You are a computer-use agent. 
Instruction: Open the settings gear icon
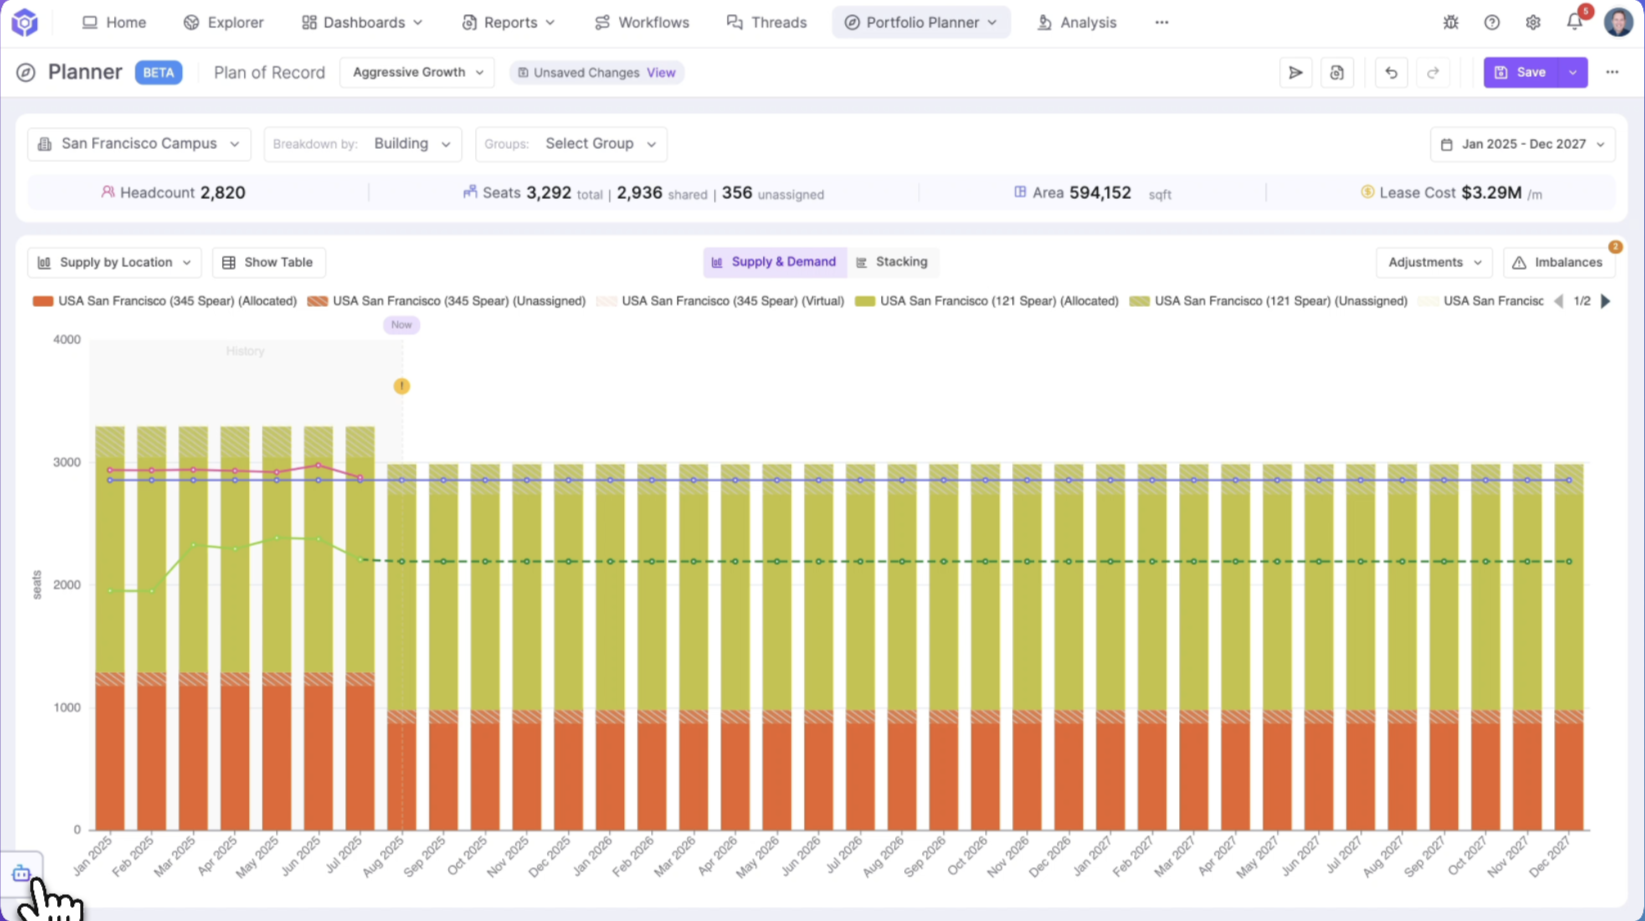(x=1532, y=22)
